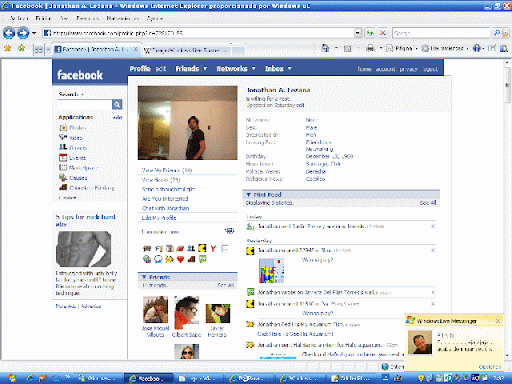The height and width of the screenshot is (384, 512).
Task: Open the Inbox dropdown arrow
Action: click(289, 68)
